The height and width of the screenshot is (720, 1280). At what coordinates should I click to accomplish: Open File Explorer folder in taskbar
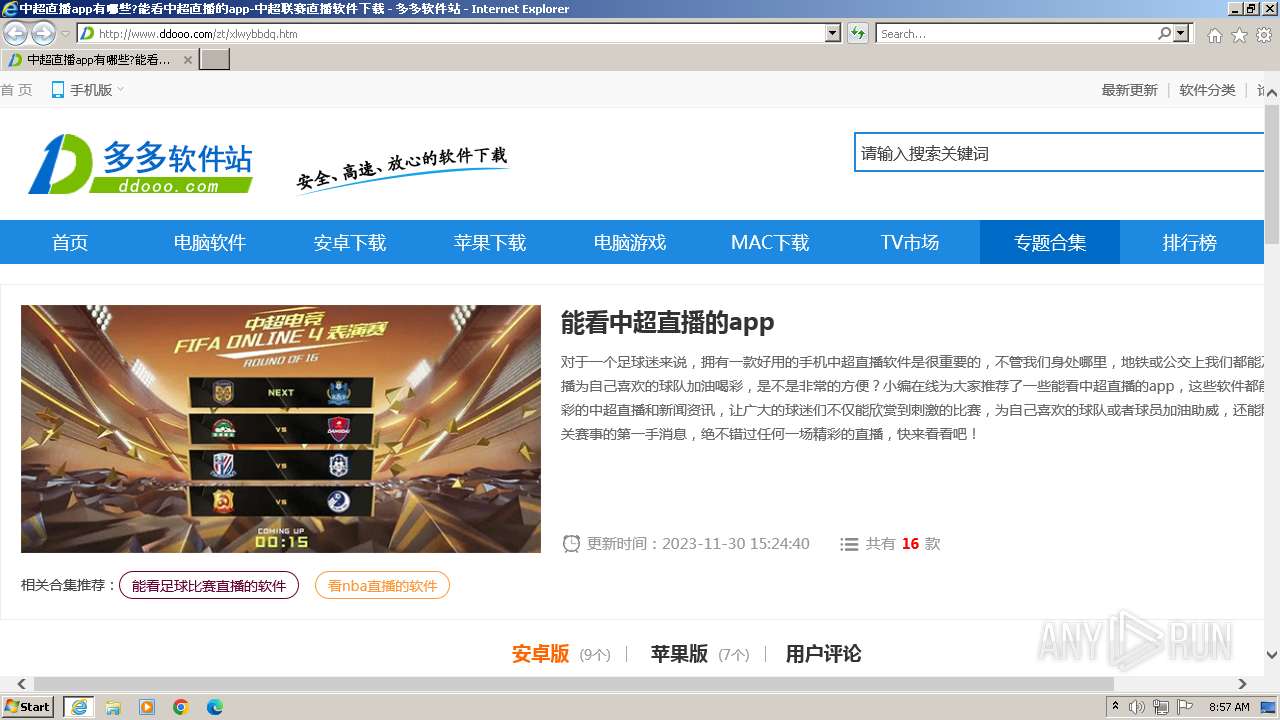click(x=113, y=707)
